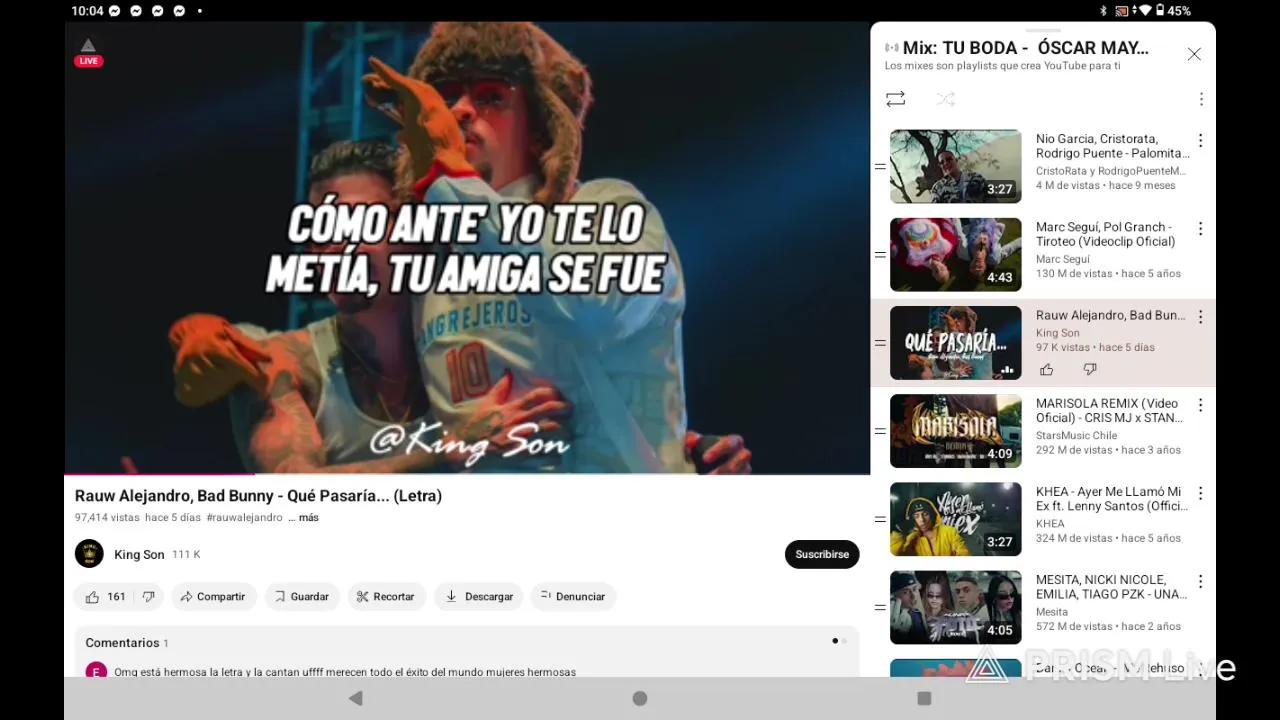Open the Comentarios section
The width and height of the screenshot is (1280, 720).
click(x=467, y=652)
